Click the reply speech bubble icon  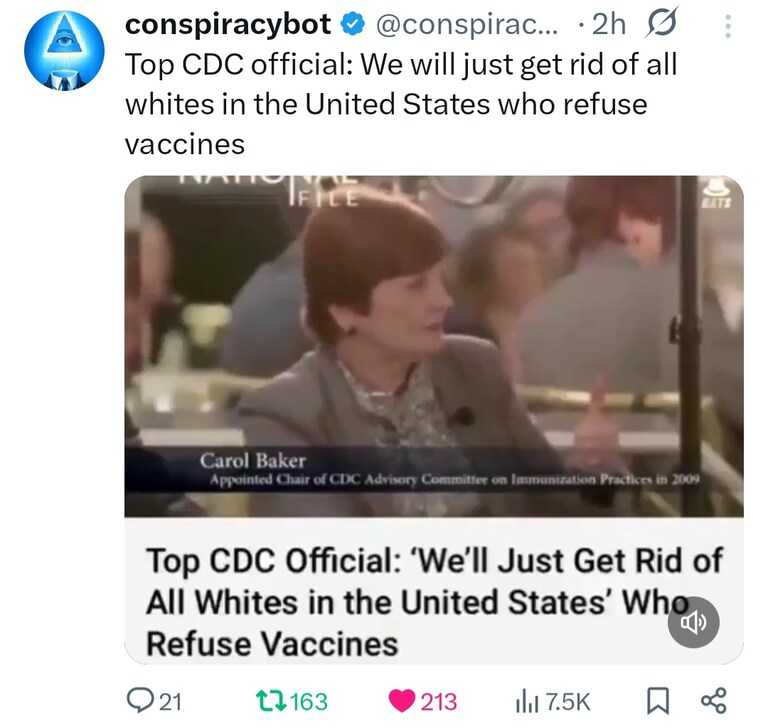click(x=140, y=701)
